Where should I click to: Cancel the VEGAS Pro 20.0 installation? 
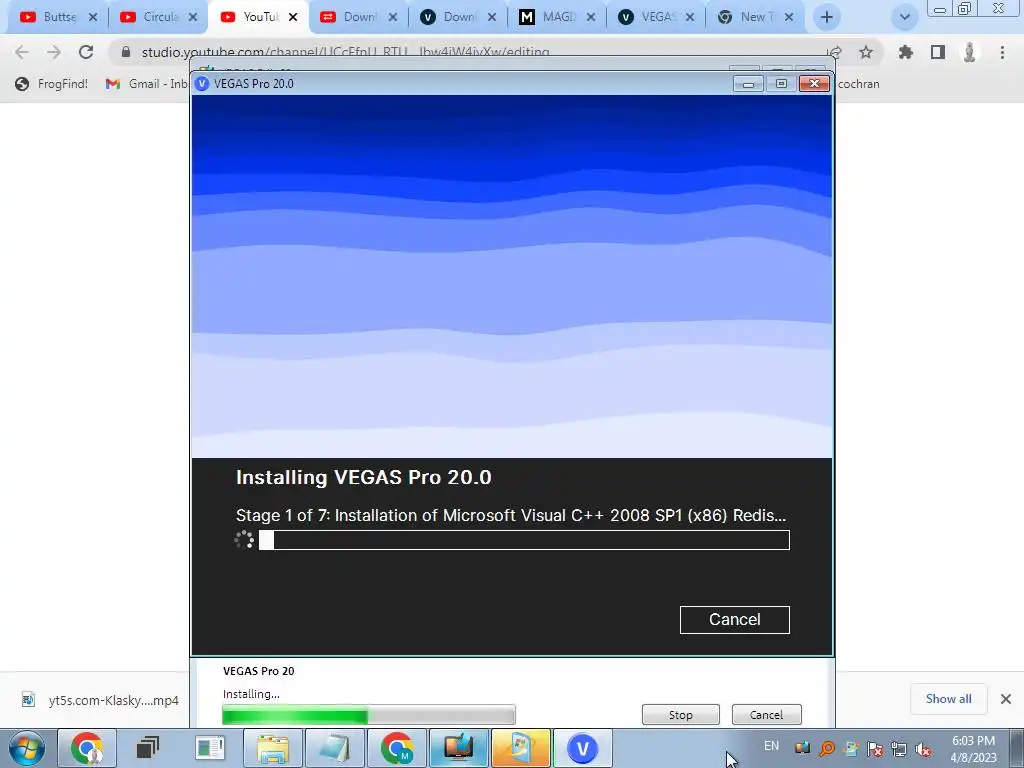734,619
